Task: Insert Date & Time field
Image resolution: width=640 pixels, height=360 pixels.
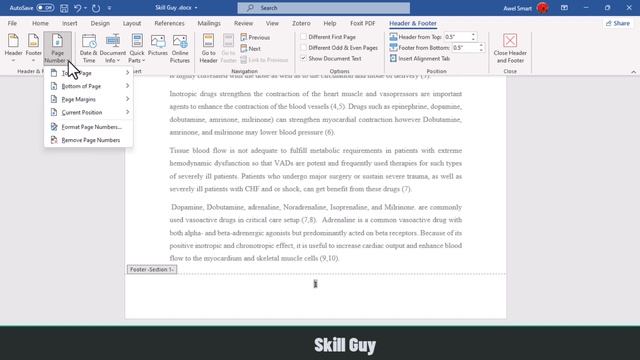Action: [89, 48]
